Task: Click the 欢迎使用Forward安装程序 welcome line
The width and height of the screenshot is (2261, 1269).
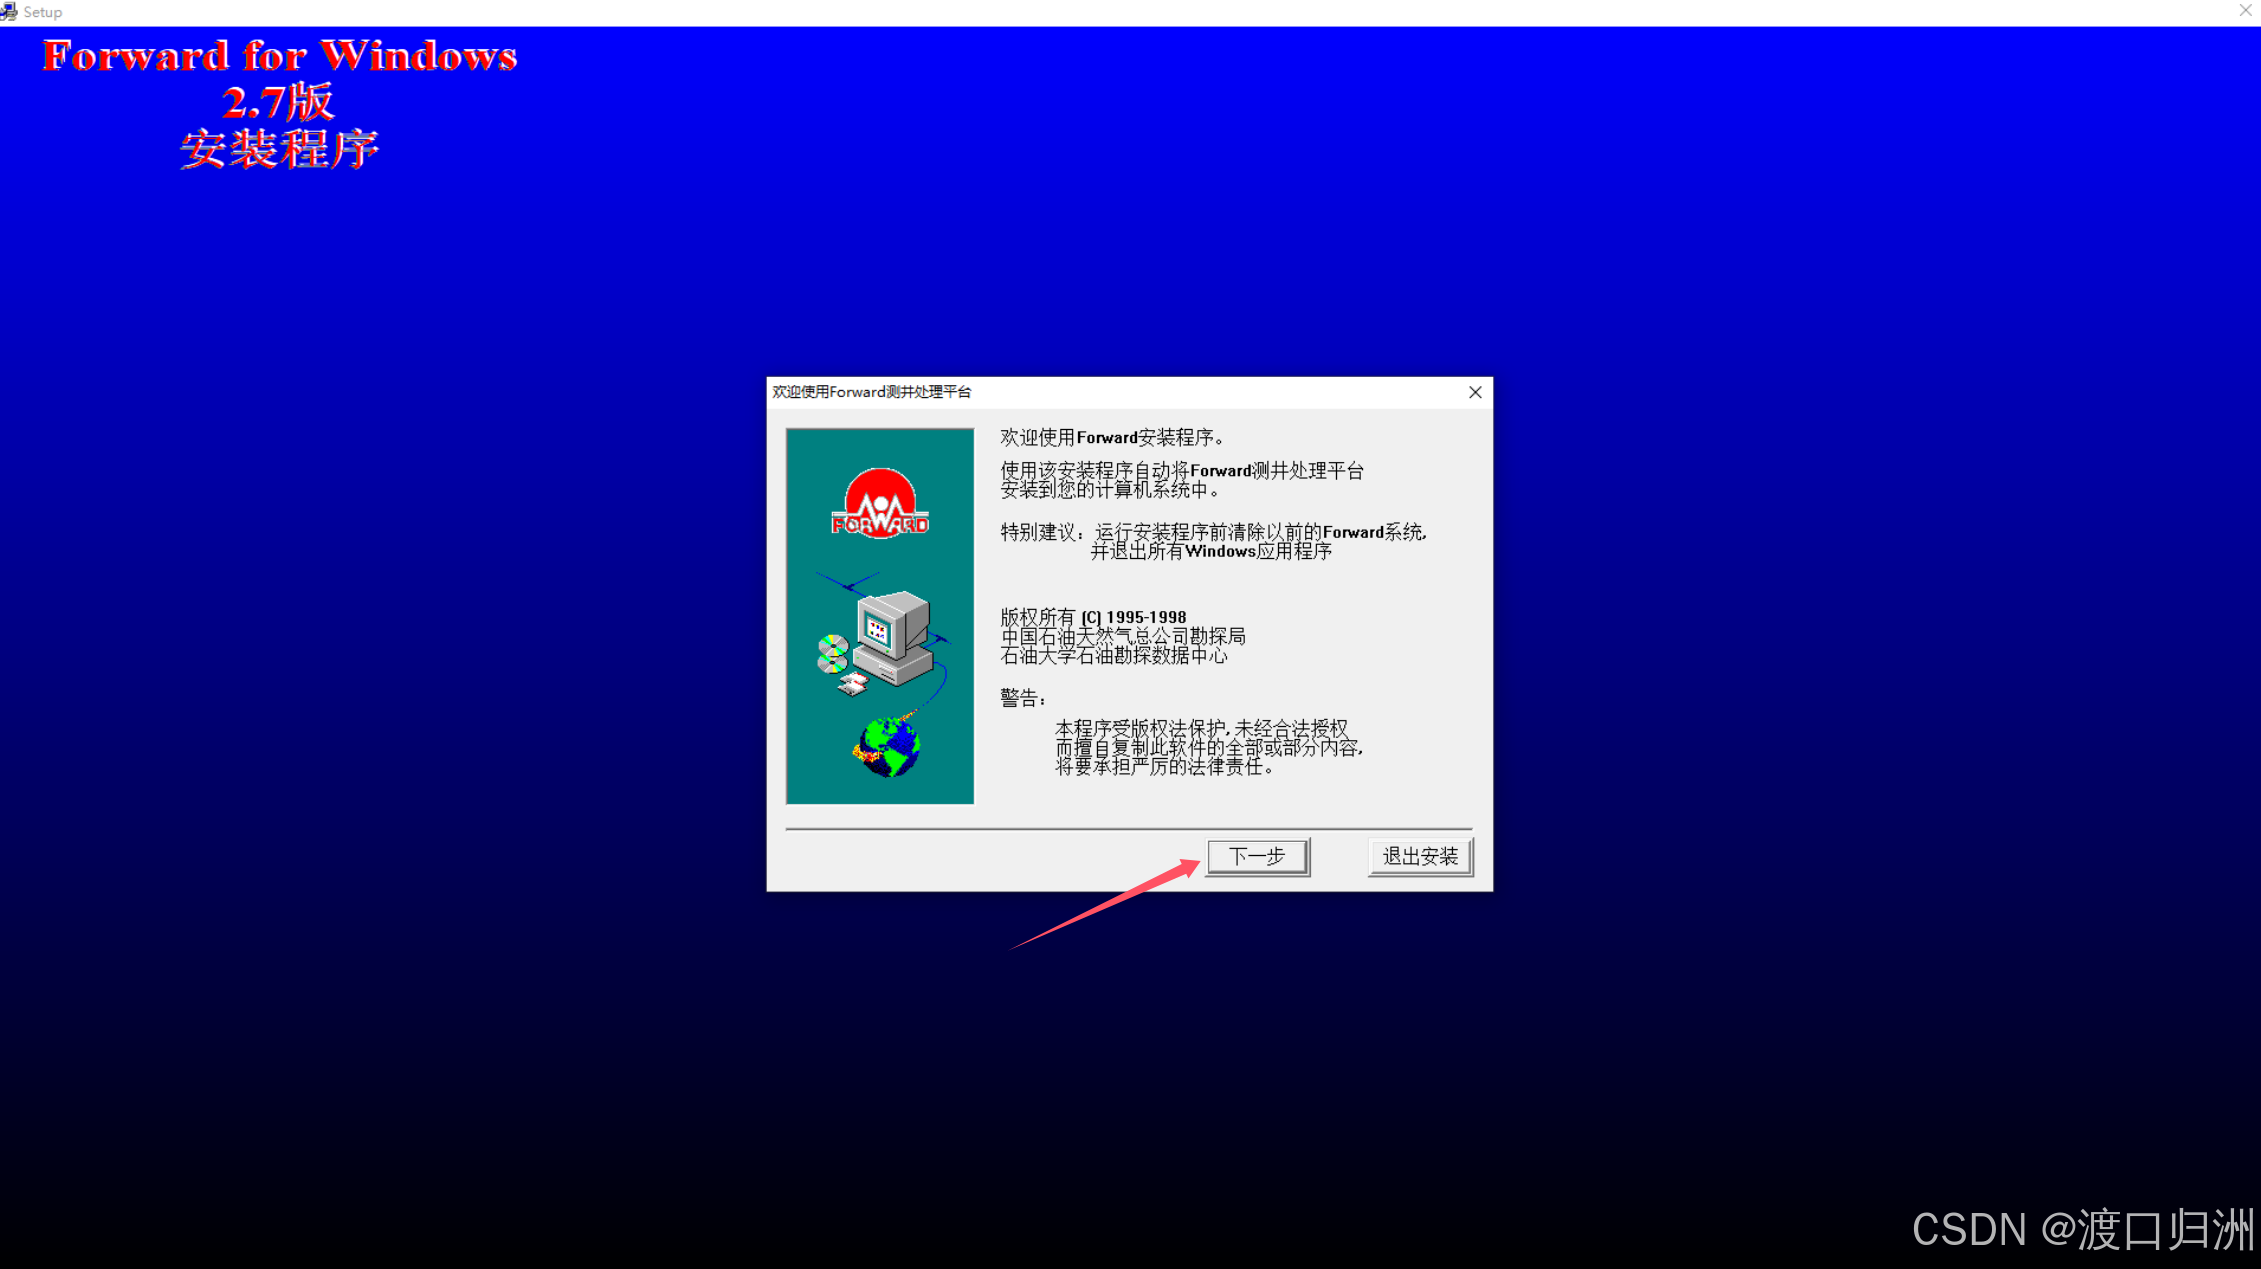Action: (1111, 437)
